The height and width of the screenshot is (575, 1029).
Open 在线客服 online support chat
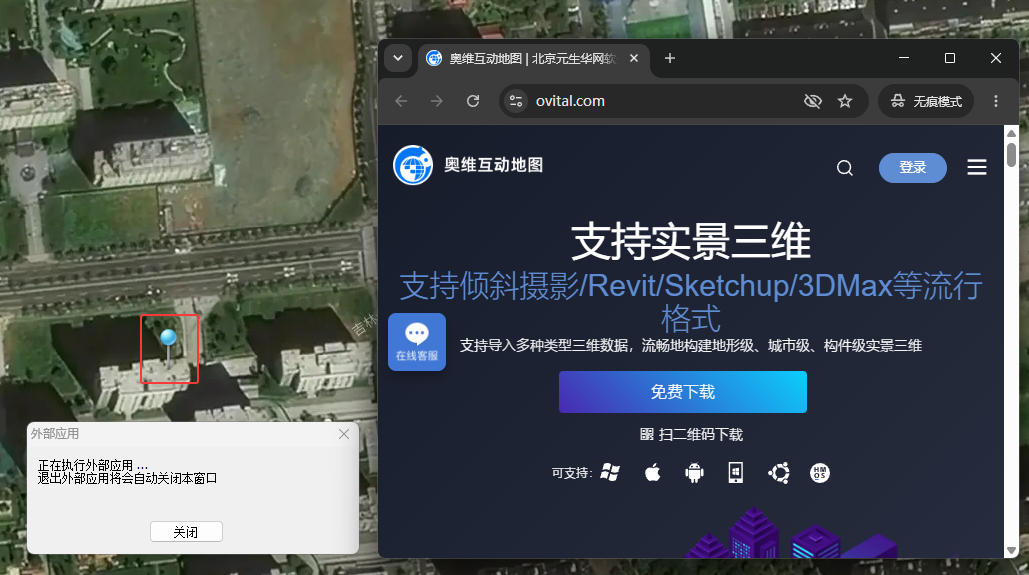coord(417,342)
